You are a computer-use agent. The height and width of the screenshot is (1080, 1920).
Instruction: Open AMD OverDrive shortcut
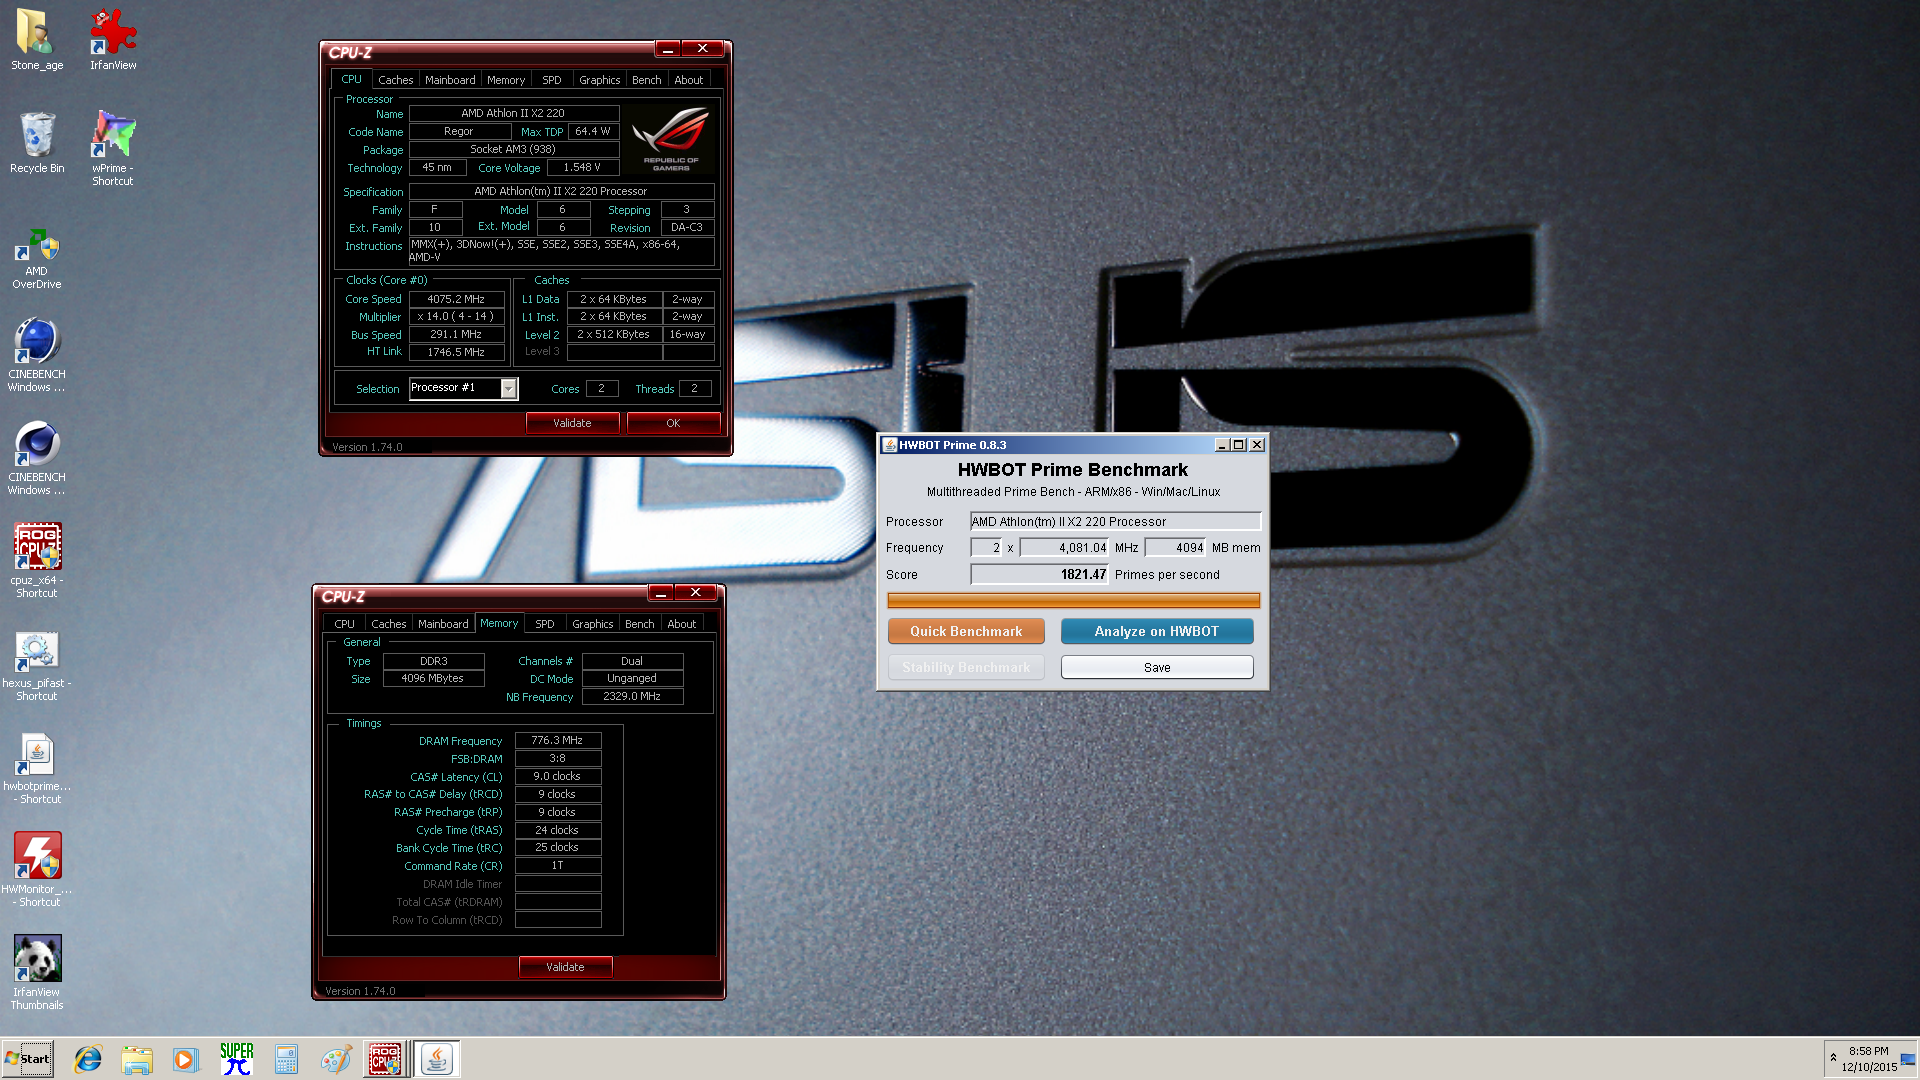(x=37, y=258)
